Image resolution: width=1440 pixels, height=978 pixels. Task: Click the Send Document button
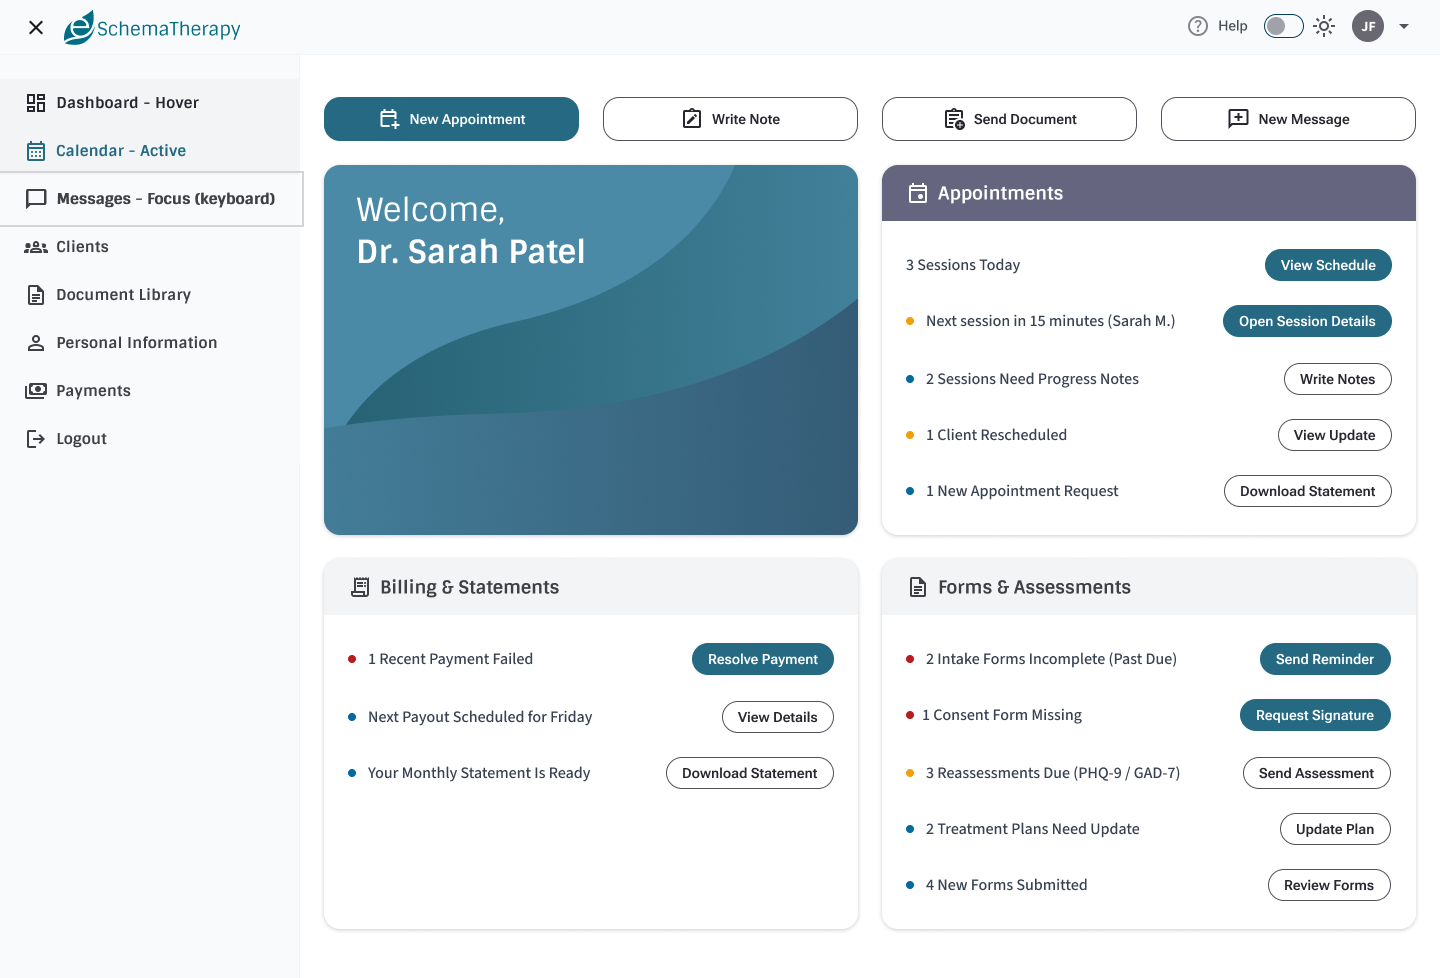pyautogui.click(x=1009, y=119)
